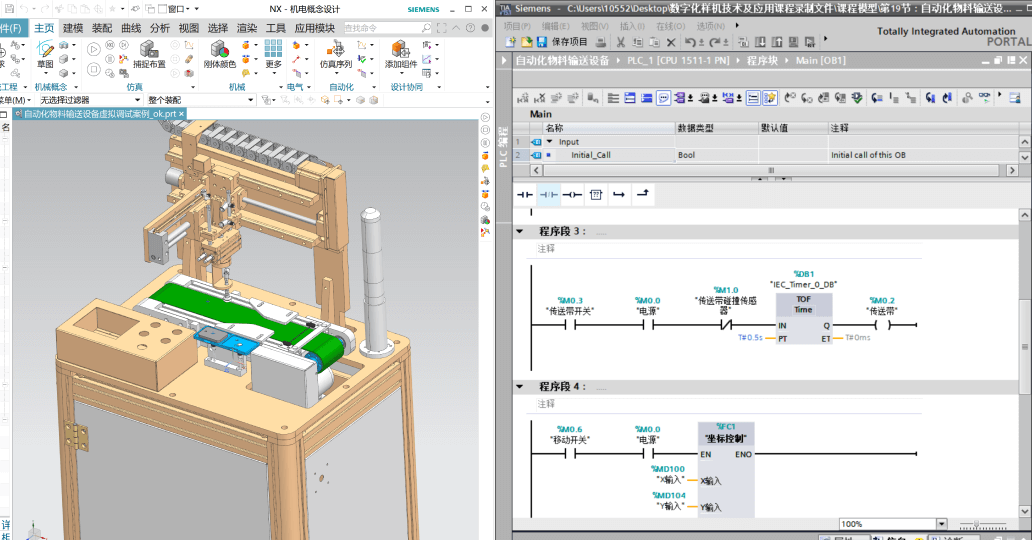Screen dimensions: 1032x540
Task: Click the magnifier on the NX command search
Action: (x=426, y=28)
